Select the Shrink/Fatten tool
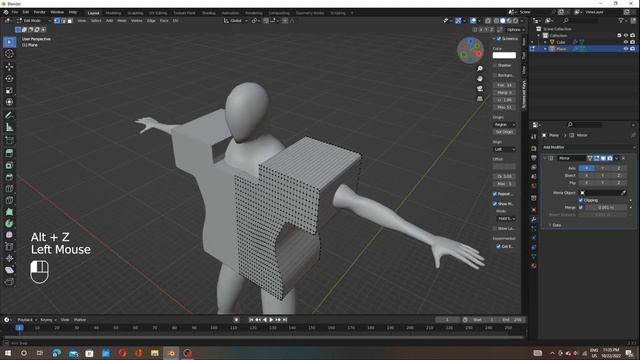The image size is (640, 360). [9, 258]
